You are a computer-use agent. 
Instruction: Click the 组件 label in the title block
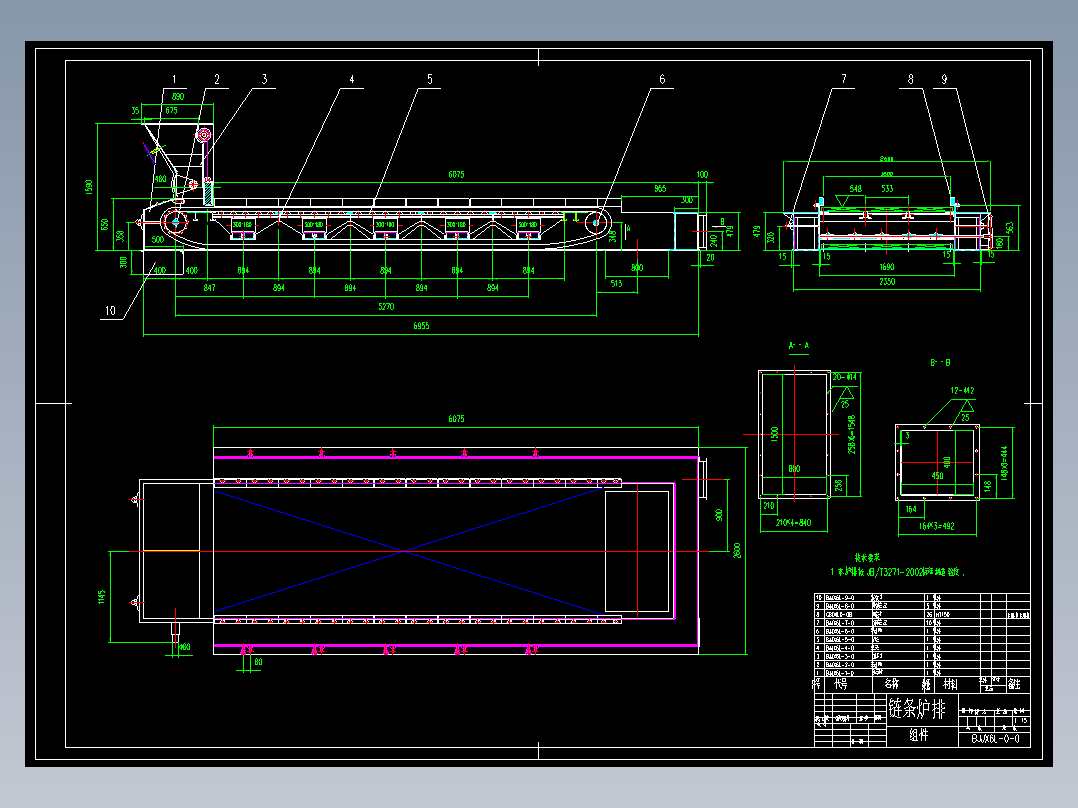(918, 735)
